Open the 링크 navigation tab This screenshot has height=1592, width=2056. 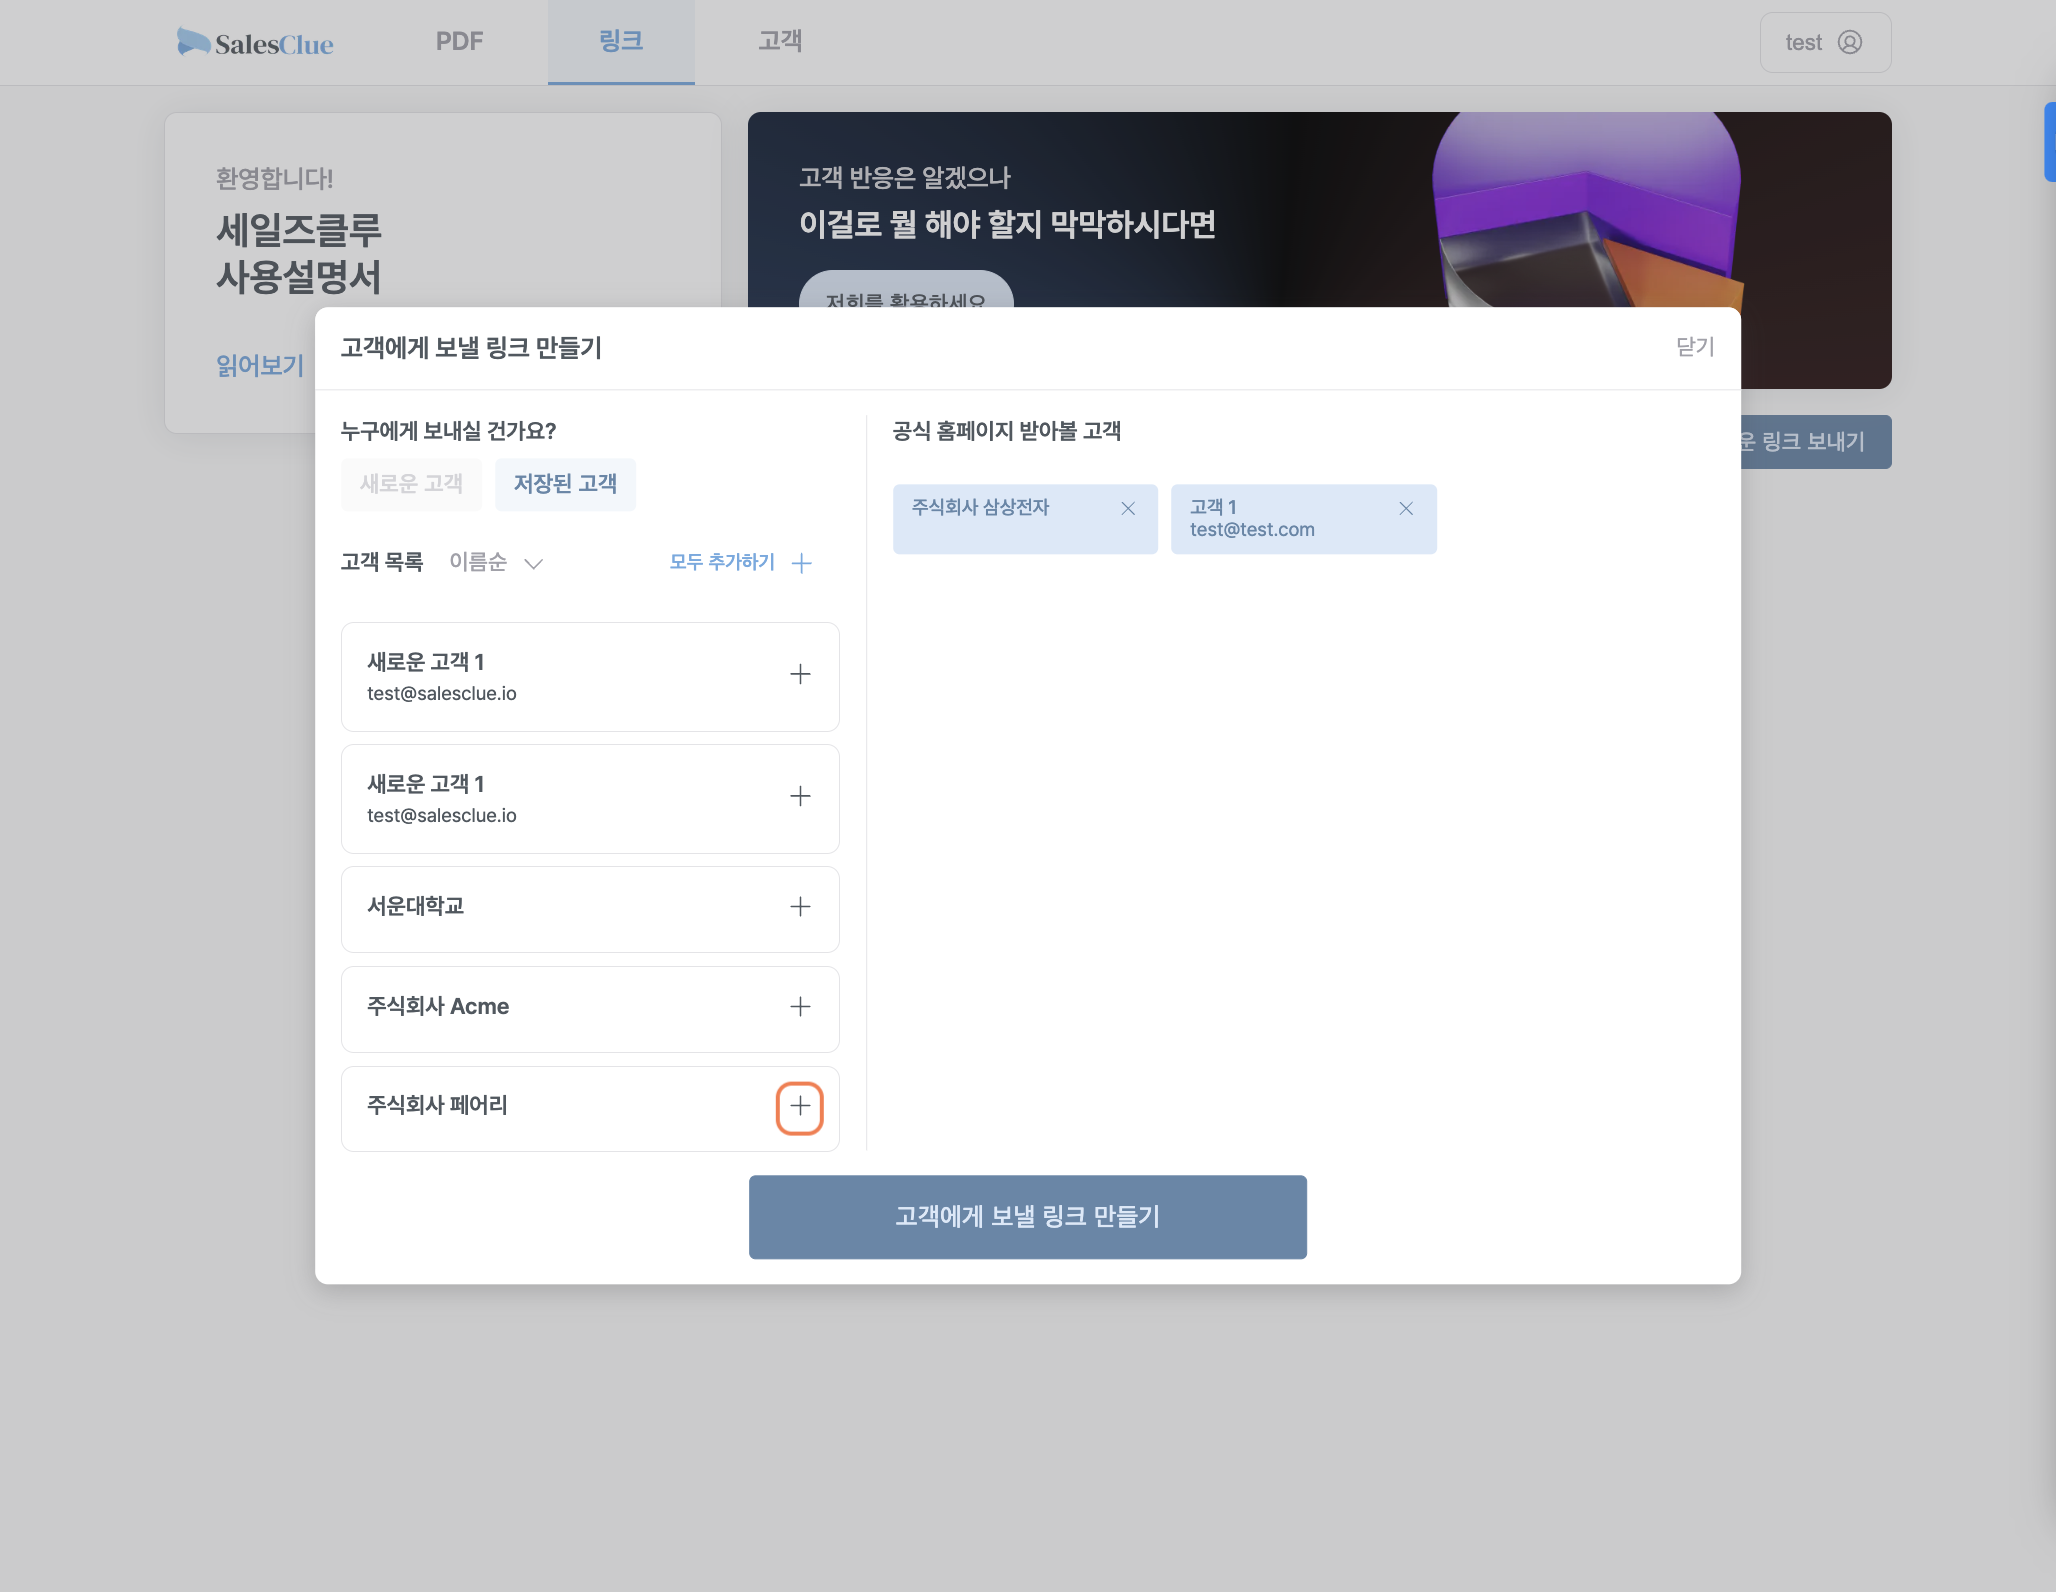tap(621, 41)
